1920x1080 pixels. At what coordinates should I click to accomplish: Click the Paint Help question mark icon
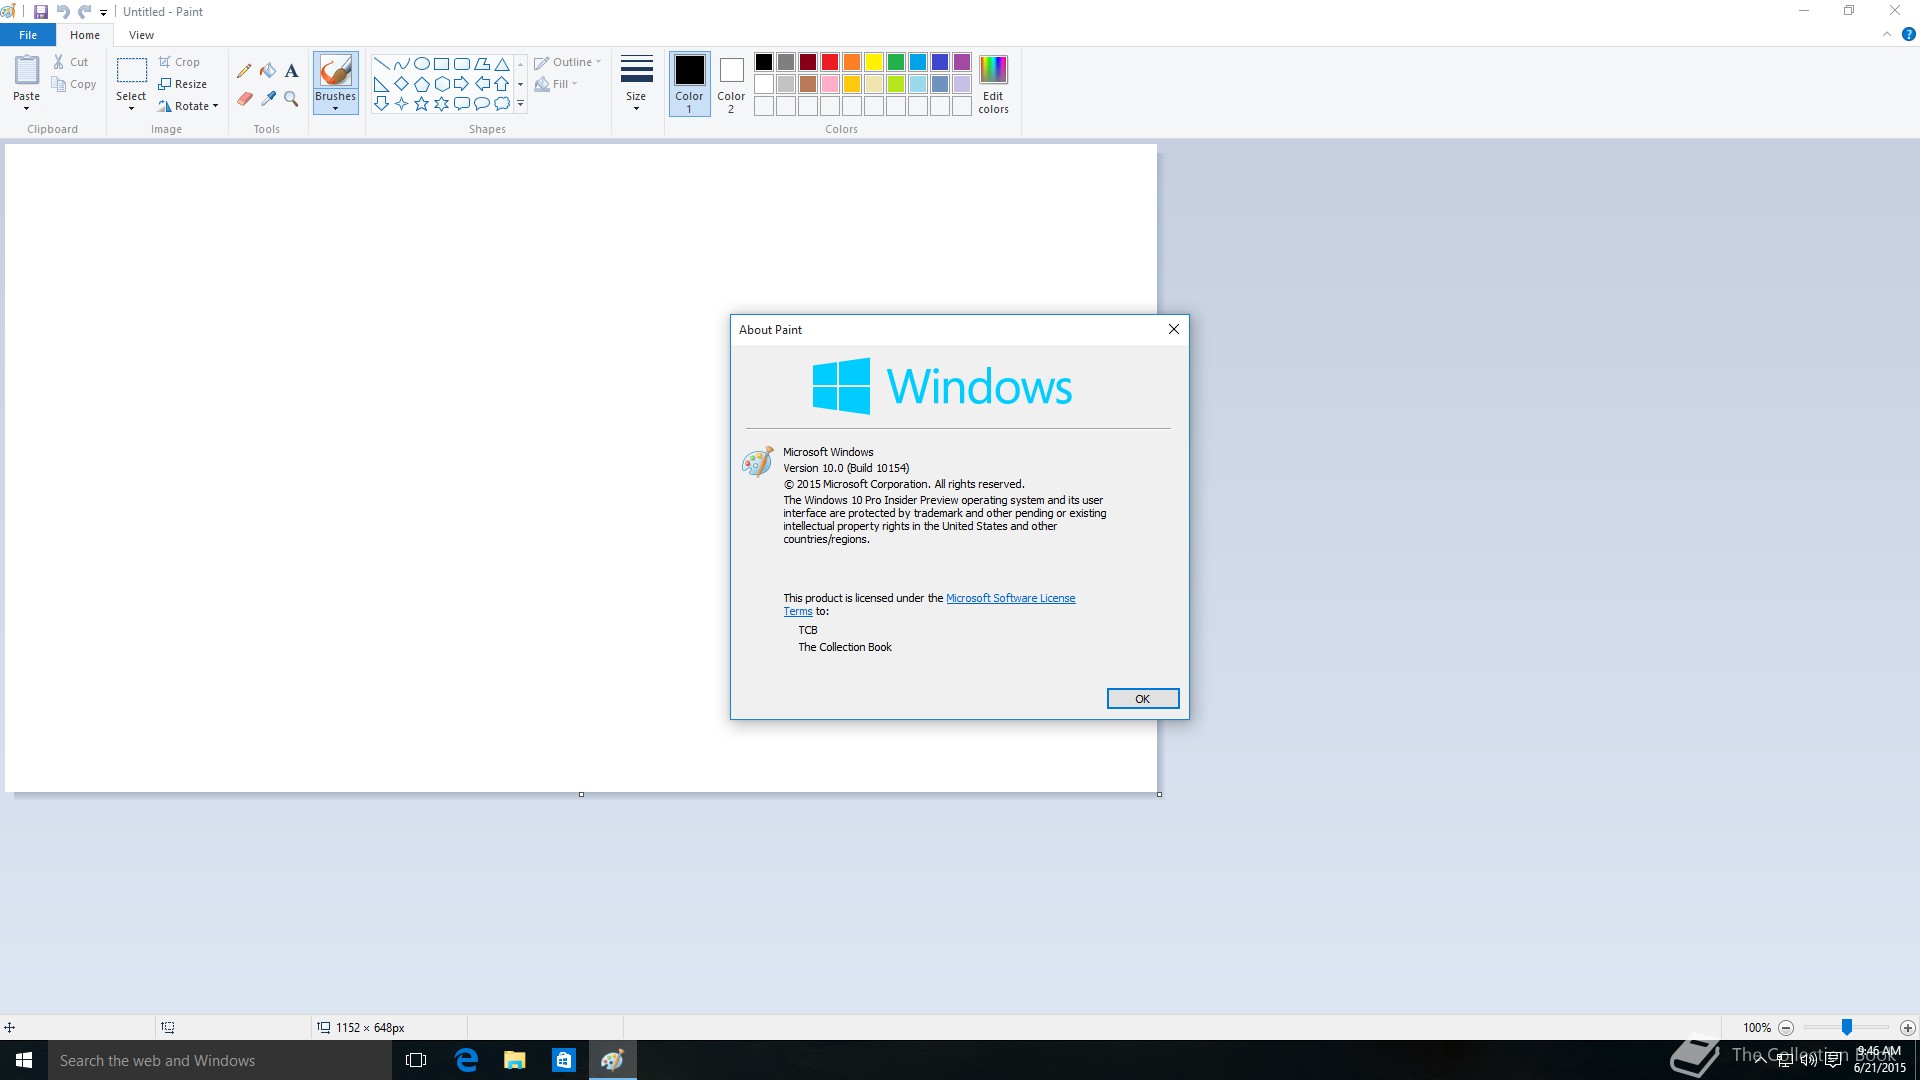(x=1908, y=34)
